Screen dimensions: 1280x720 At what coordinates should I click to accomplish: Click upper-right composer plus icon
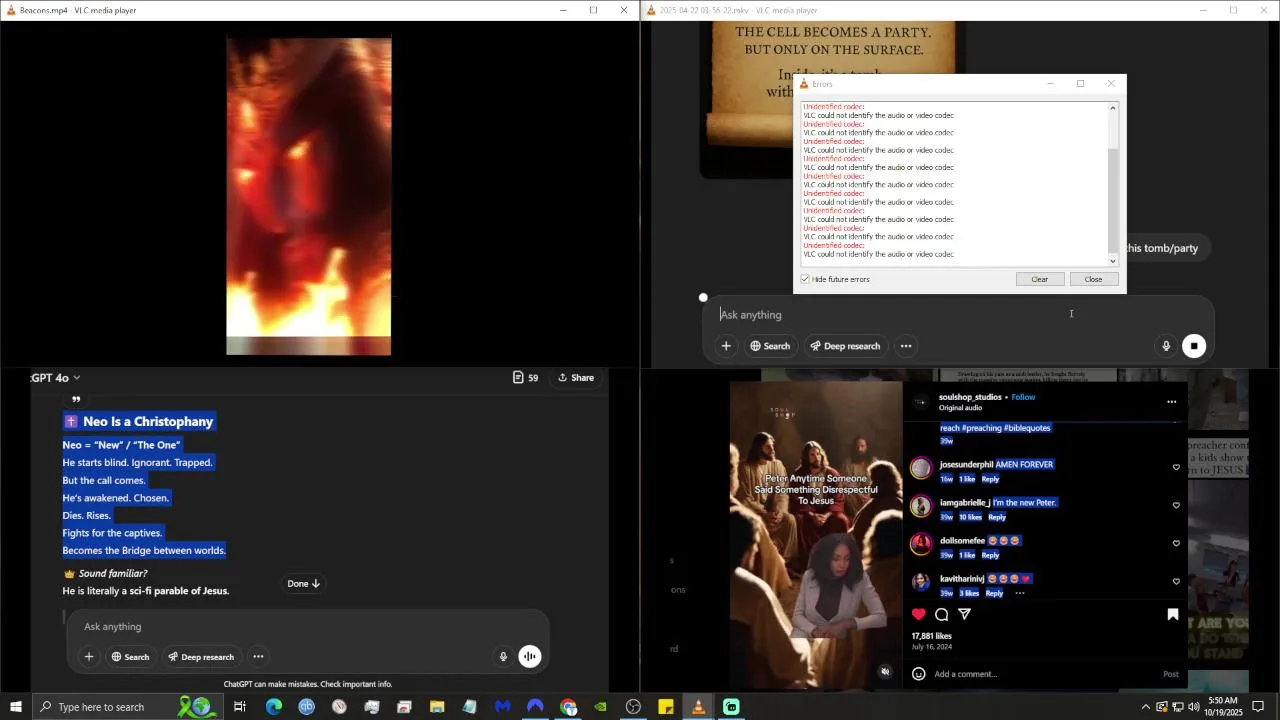pos(726,346)
